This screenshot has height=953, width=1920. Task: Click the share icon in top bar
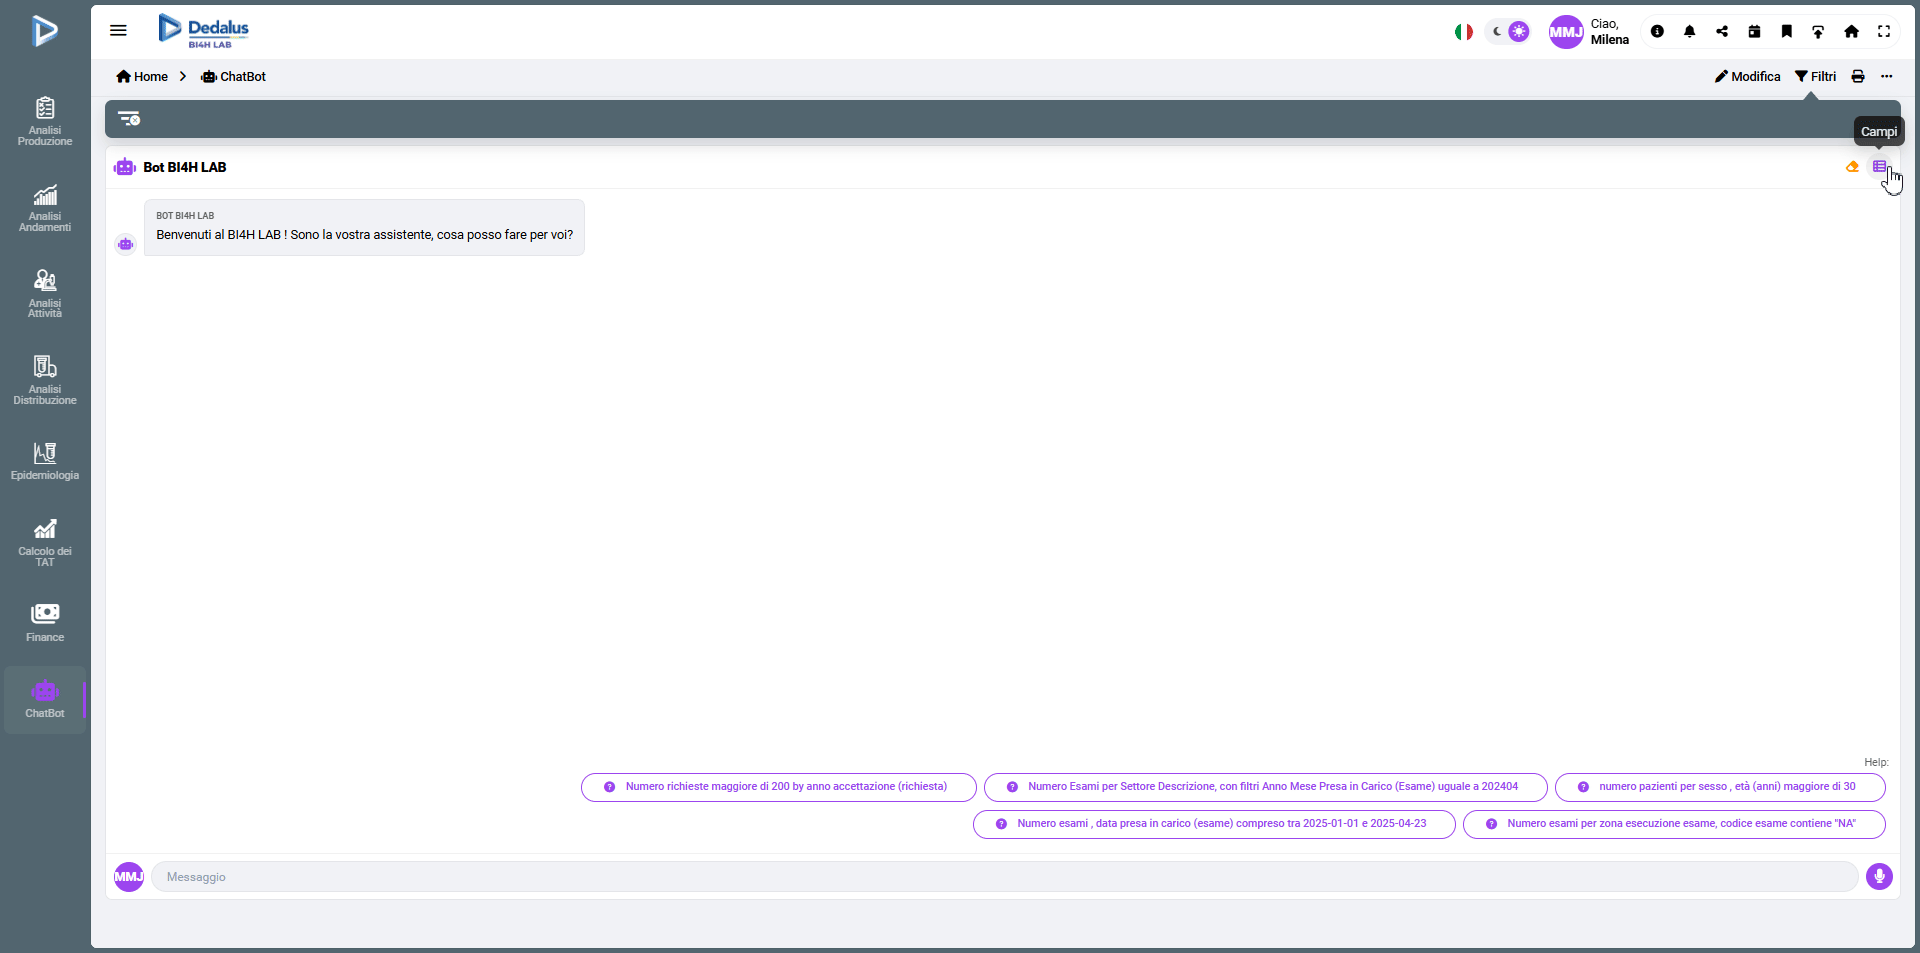[1721, 32]
